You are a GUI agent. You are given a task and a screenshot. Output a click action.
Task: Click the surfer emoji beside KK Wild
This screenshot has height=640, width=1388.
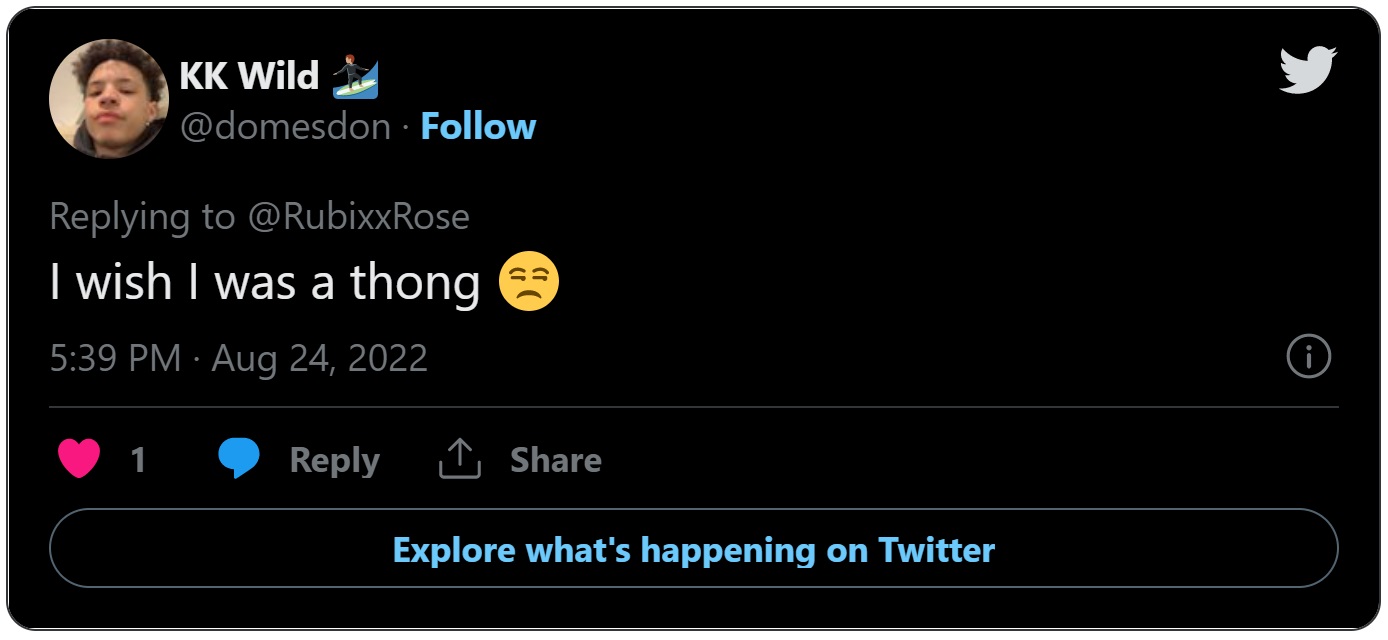(x=356, y=77)
